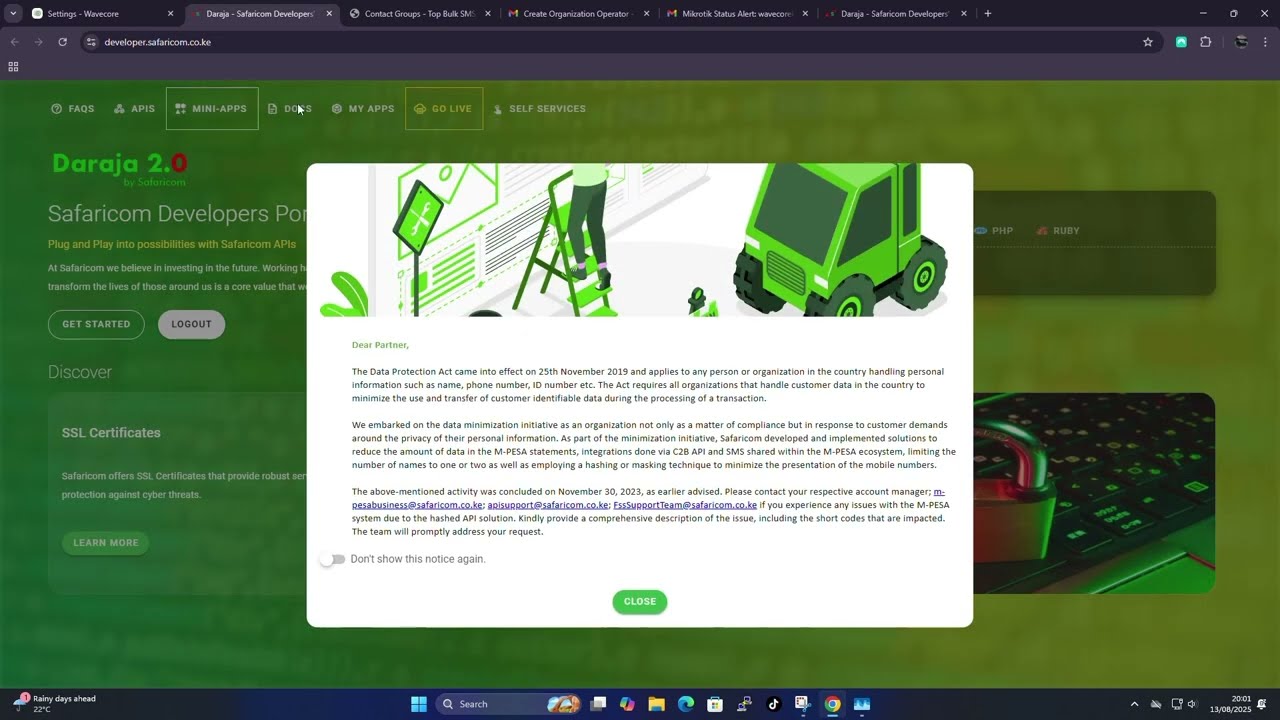1280x720 pixels.
Task: Open TikTok from the taskbar
Action: tap(773, 704)
